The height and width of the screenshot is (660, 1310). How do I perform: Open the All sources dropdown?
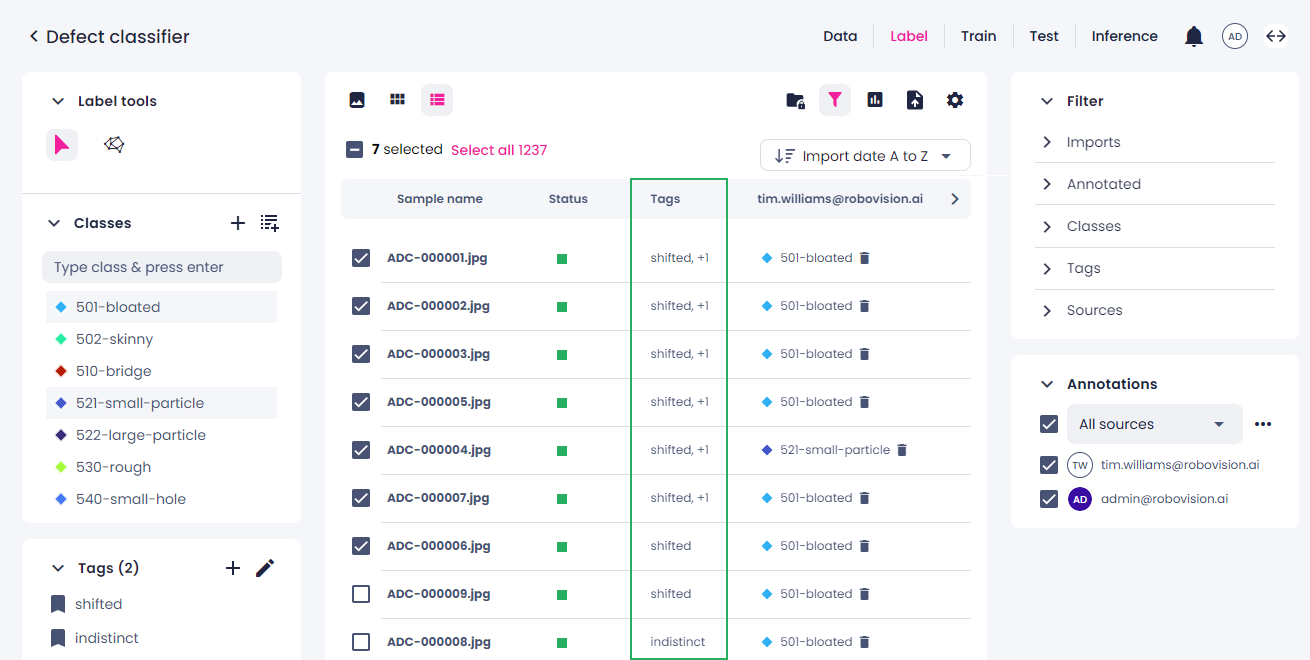(x=1154, y=424)
